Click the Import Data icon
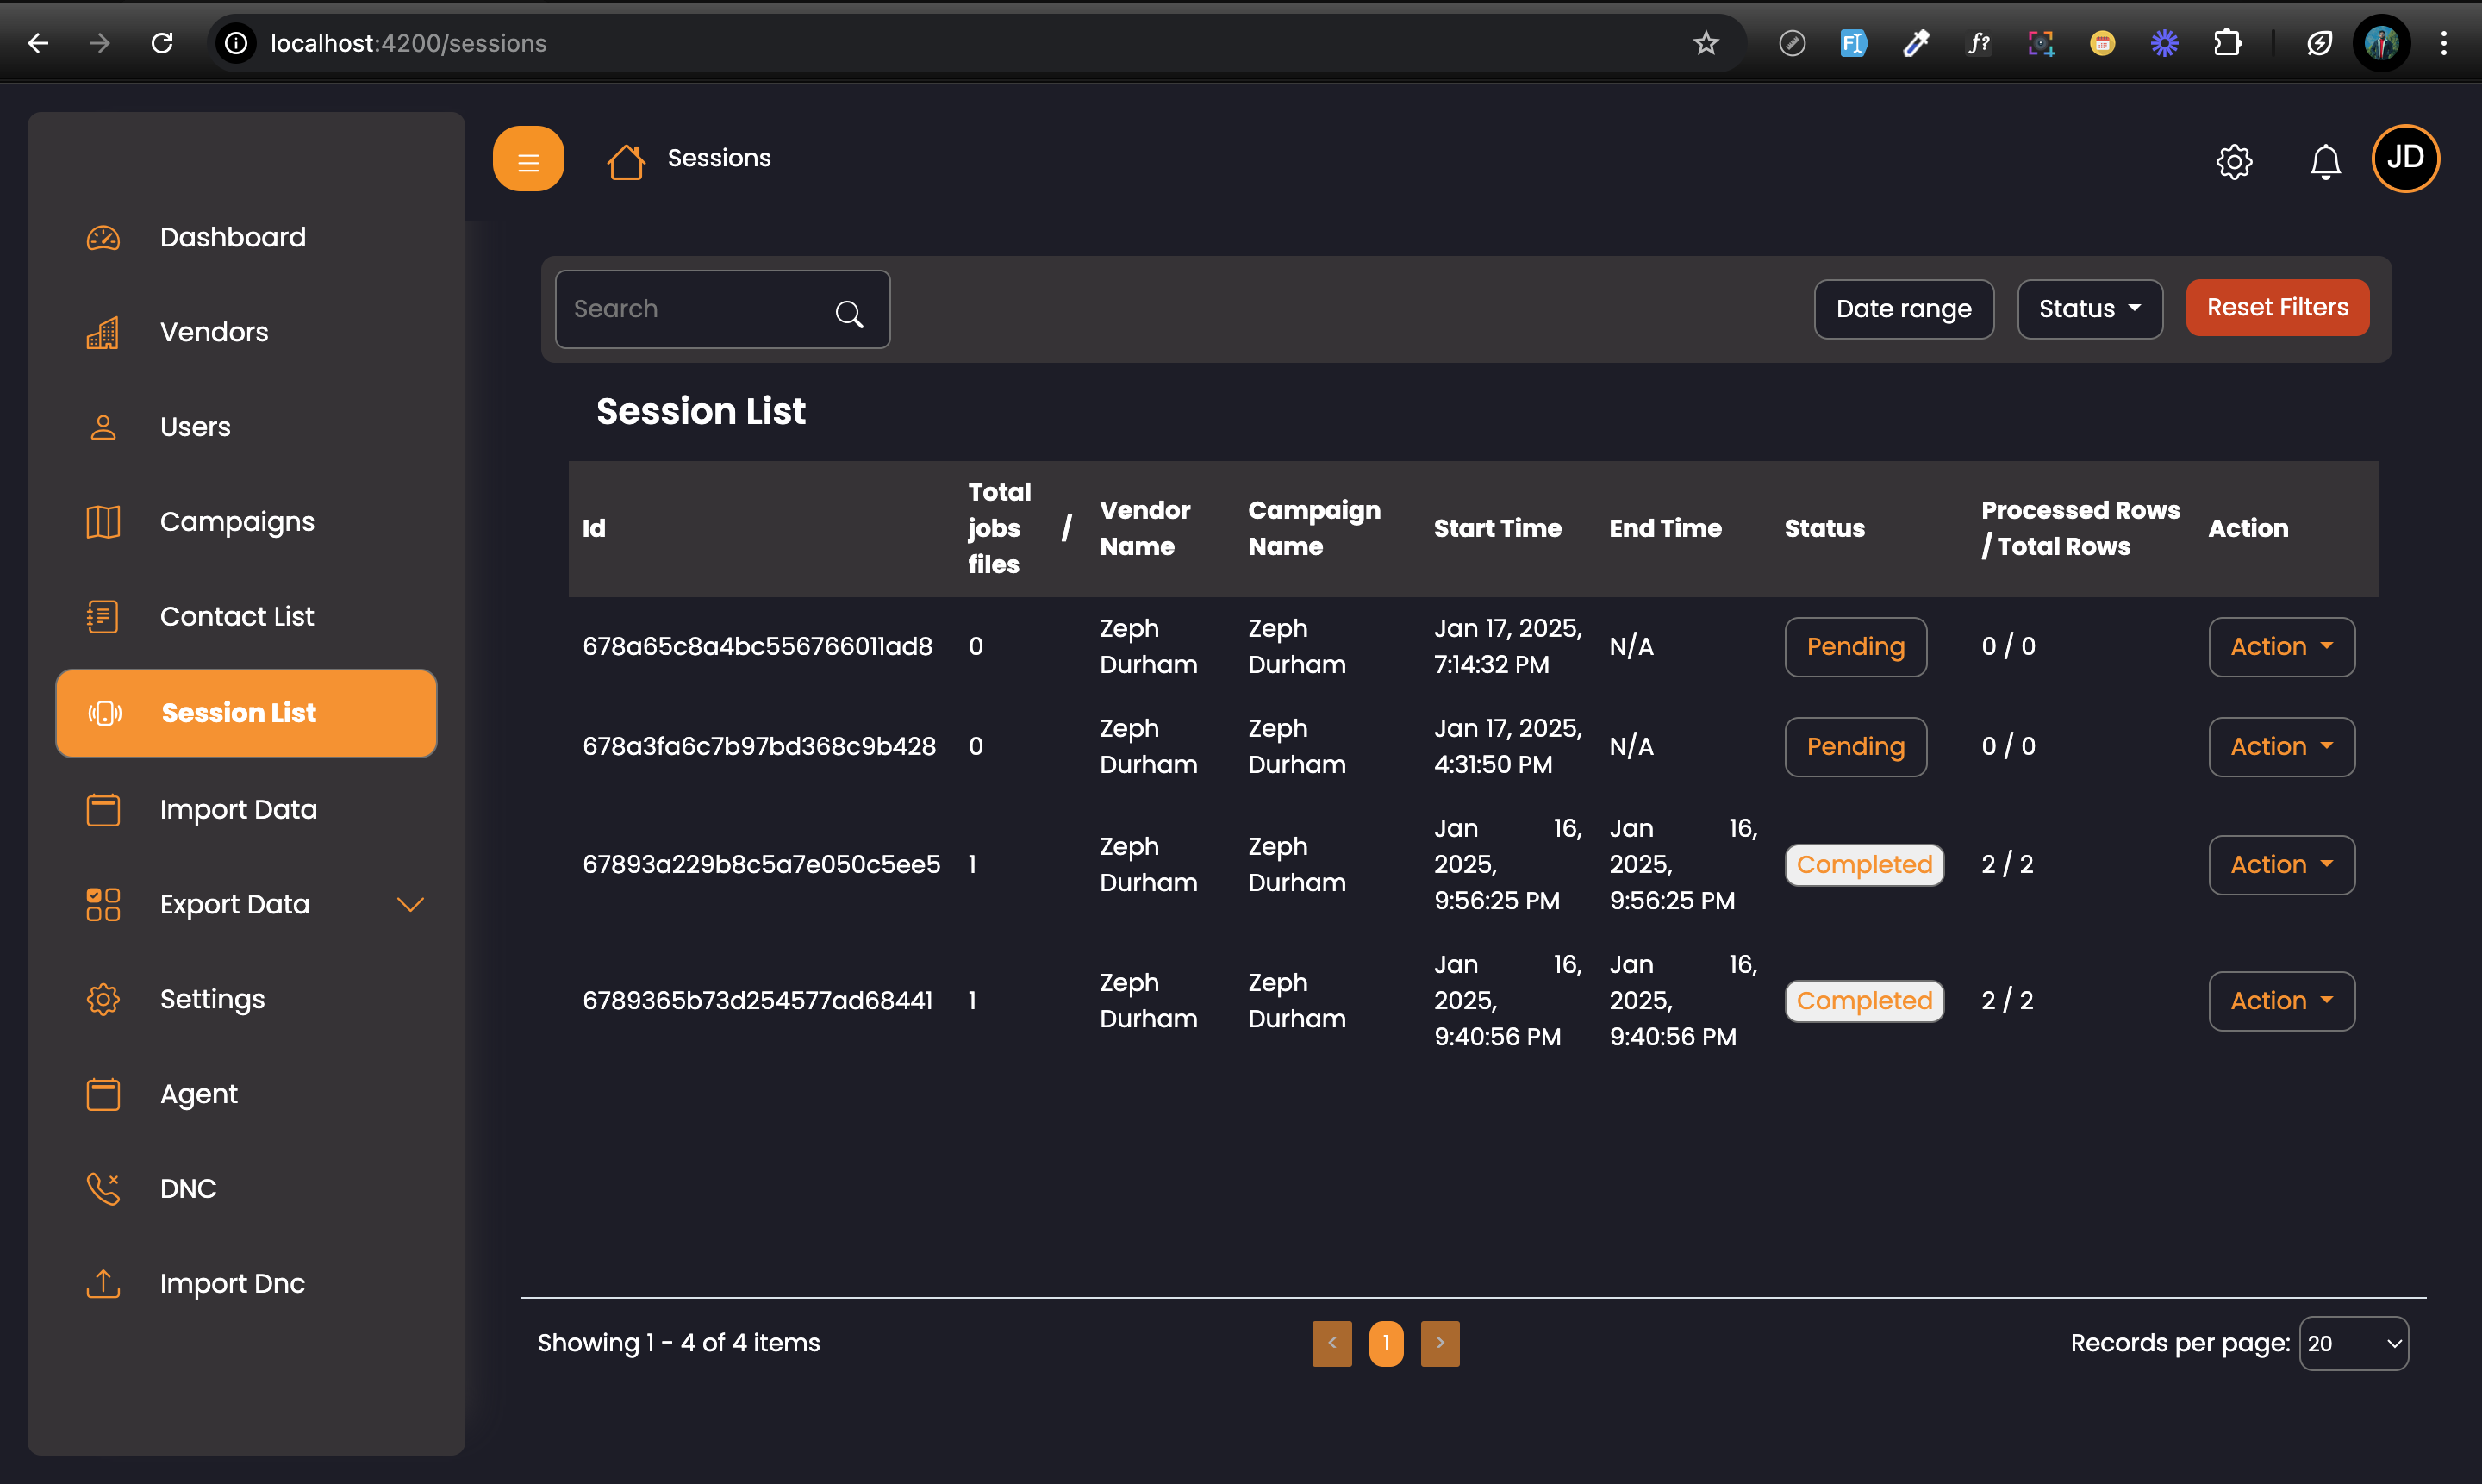Image resolution: width=2482 pixels, height=1484 pixels. click(x=103, y=810)
